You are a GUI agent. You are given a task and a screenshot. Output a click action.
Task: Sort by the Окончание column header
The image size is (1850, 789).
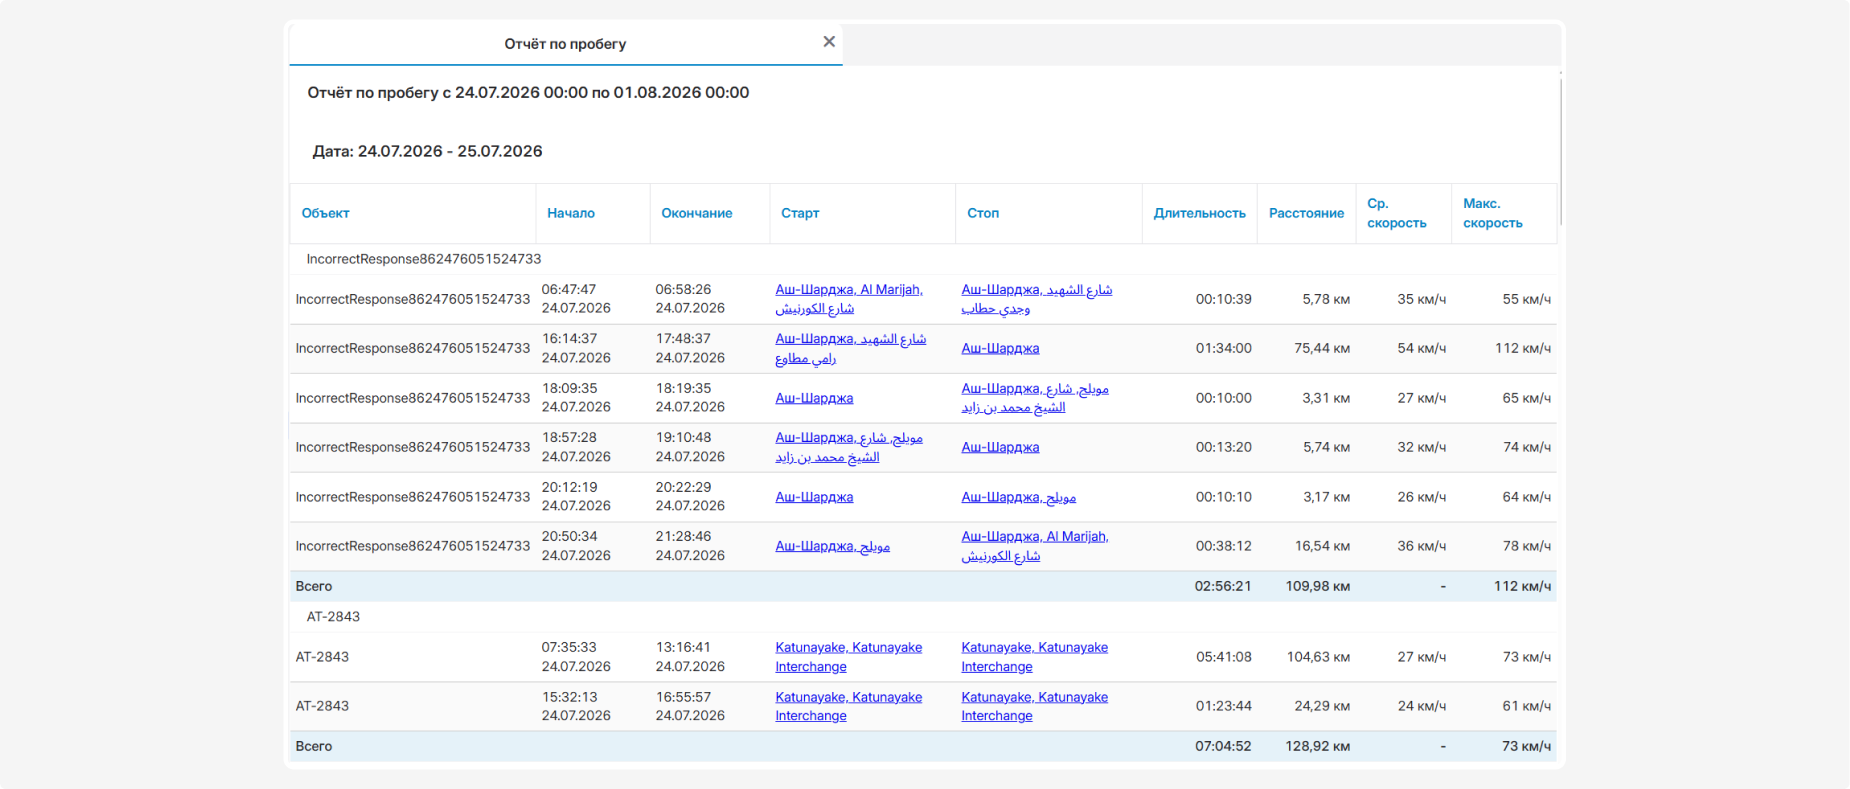696,213
